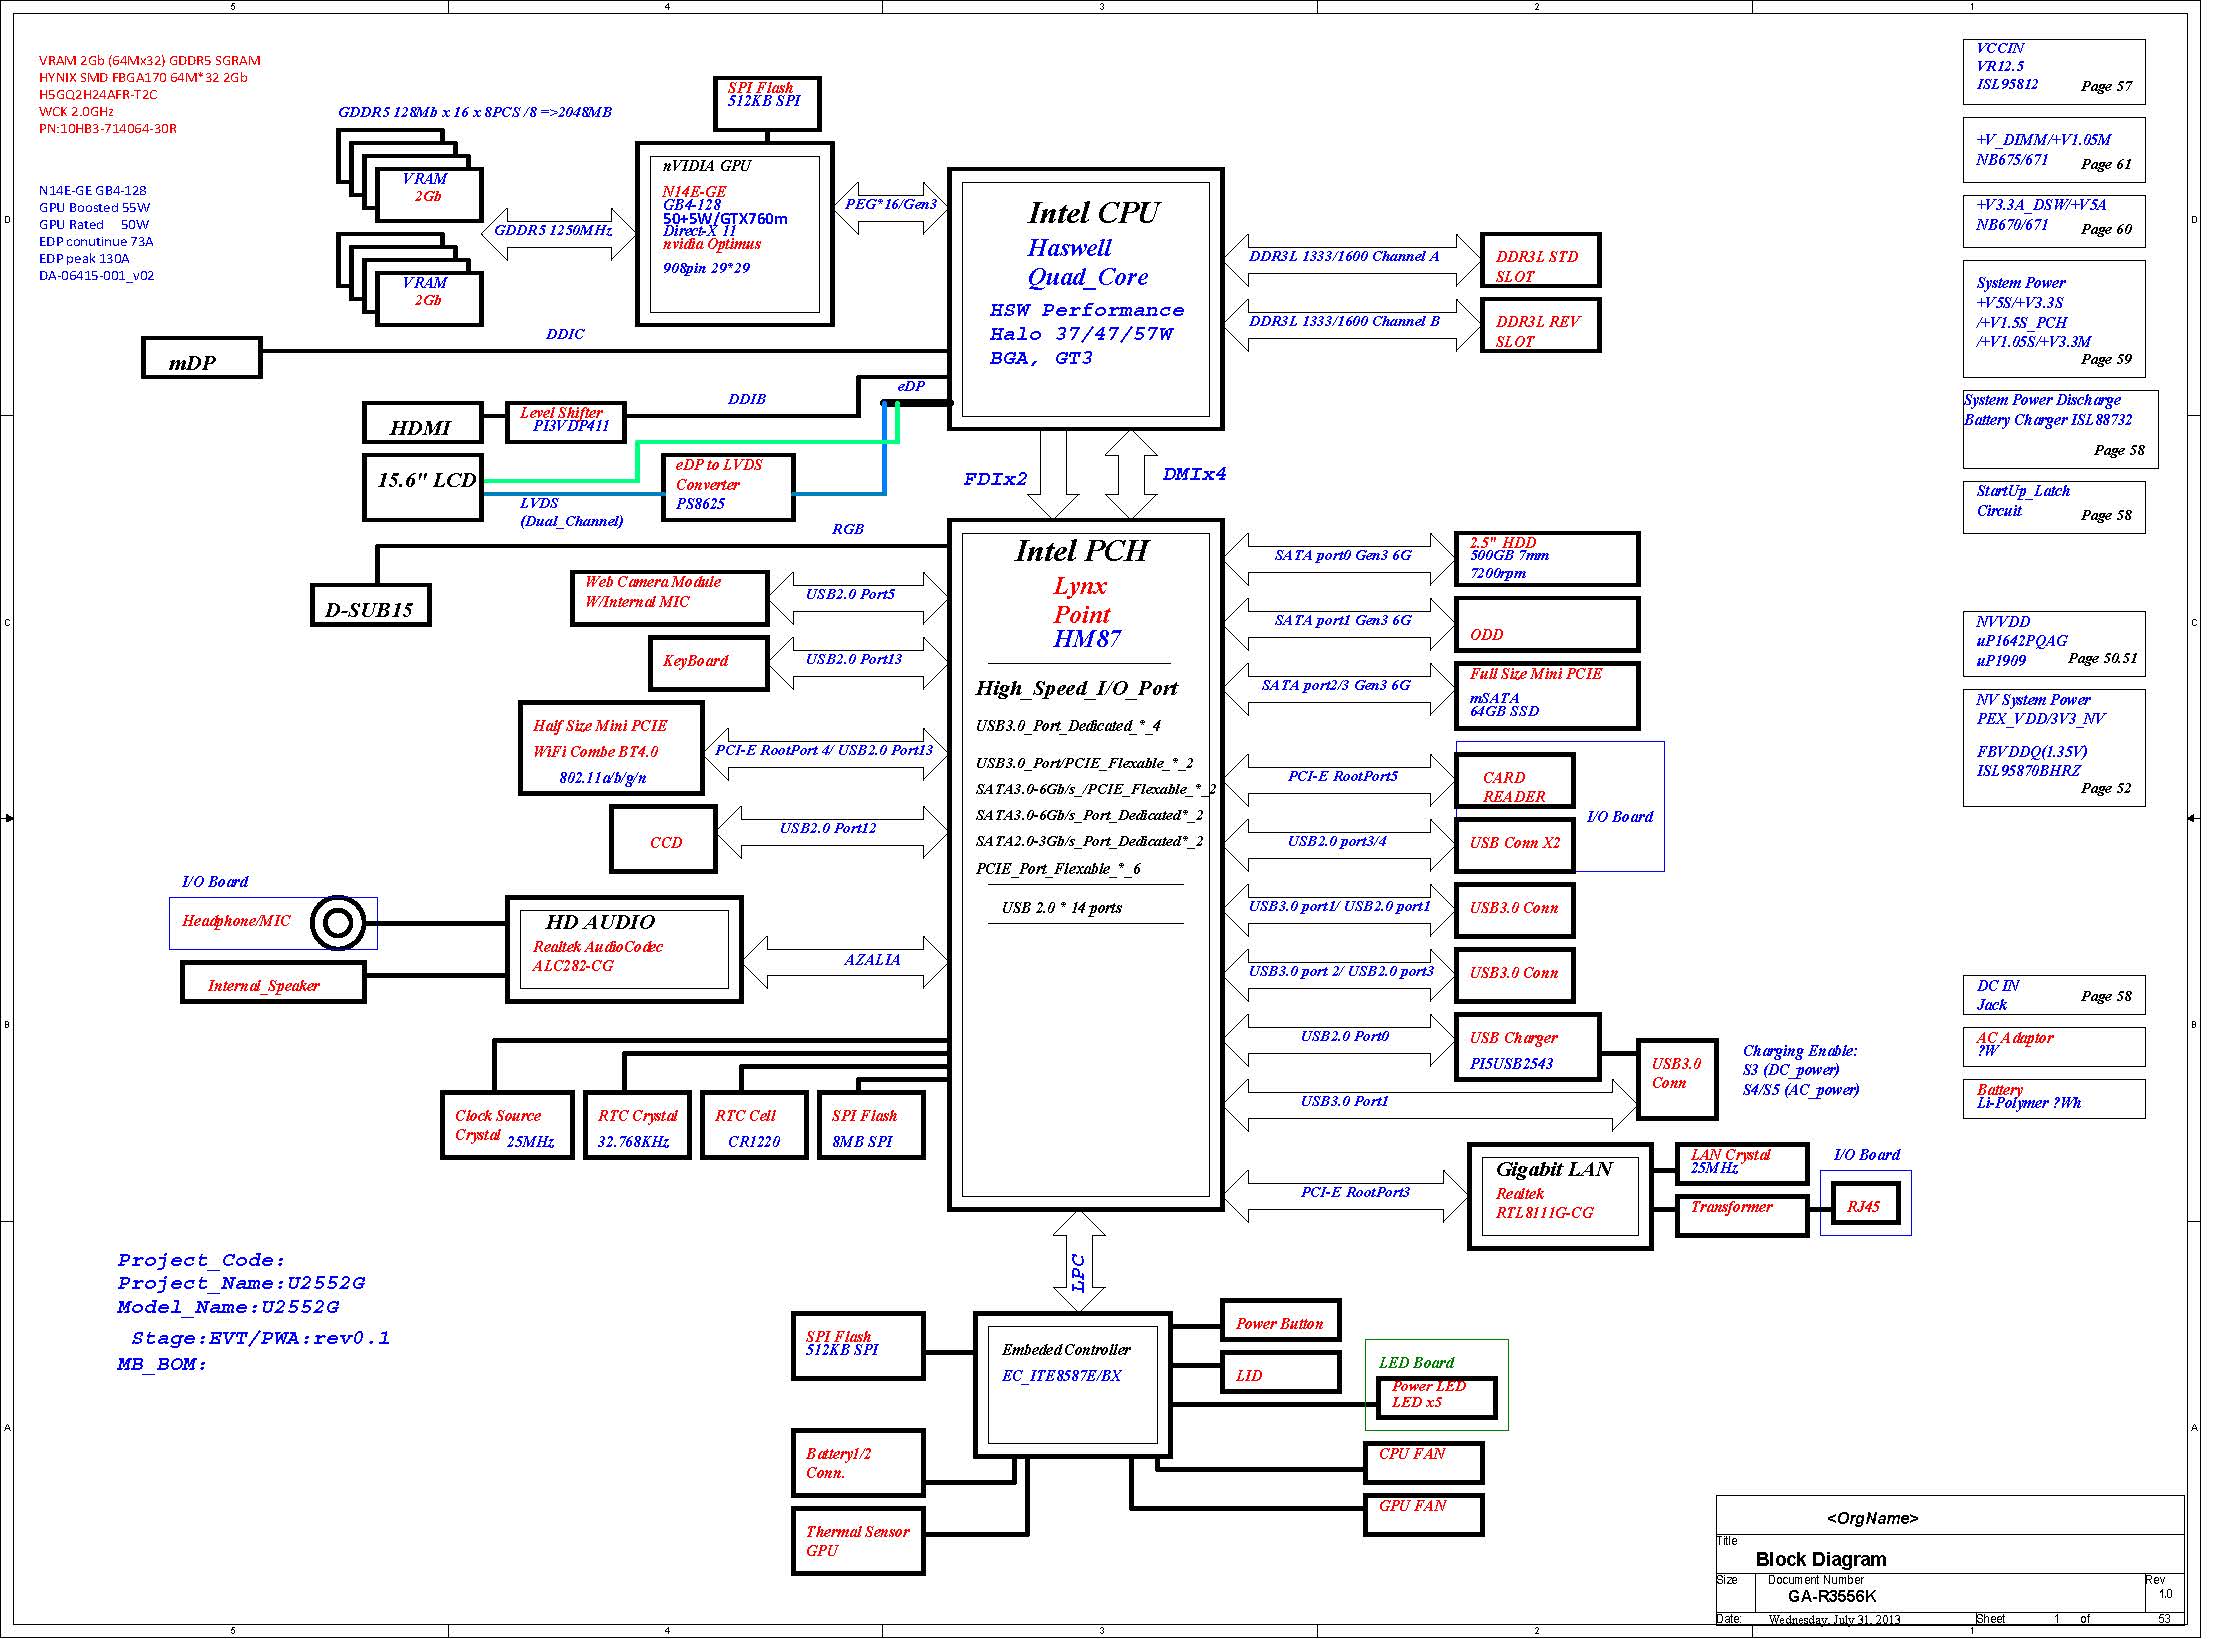The height and width of the screenshot is (1639, 2213).
Task: Select the USB Charger PI5USB2543 box
Action: [x=1526, y=1047]
